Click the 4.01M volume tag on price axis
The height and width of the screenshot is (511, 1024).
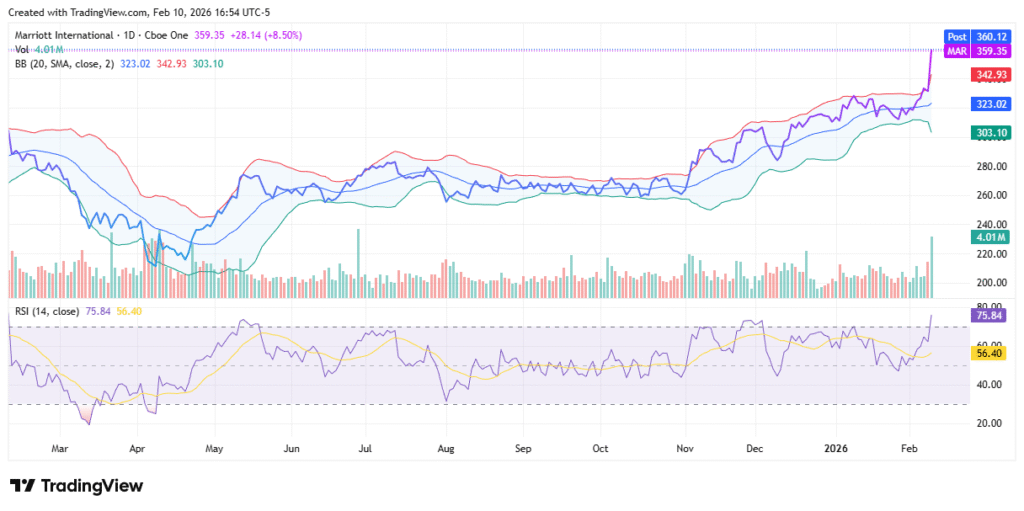tap(990, 237)
